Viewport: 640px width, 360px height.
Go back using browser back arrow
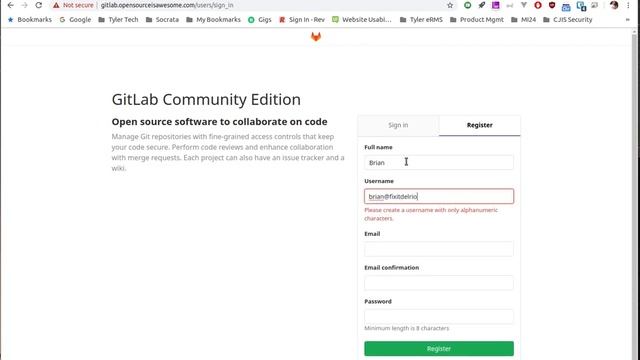[x=11, y=5]
